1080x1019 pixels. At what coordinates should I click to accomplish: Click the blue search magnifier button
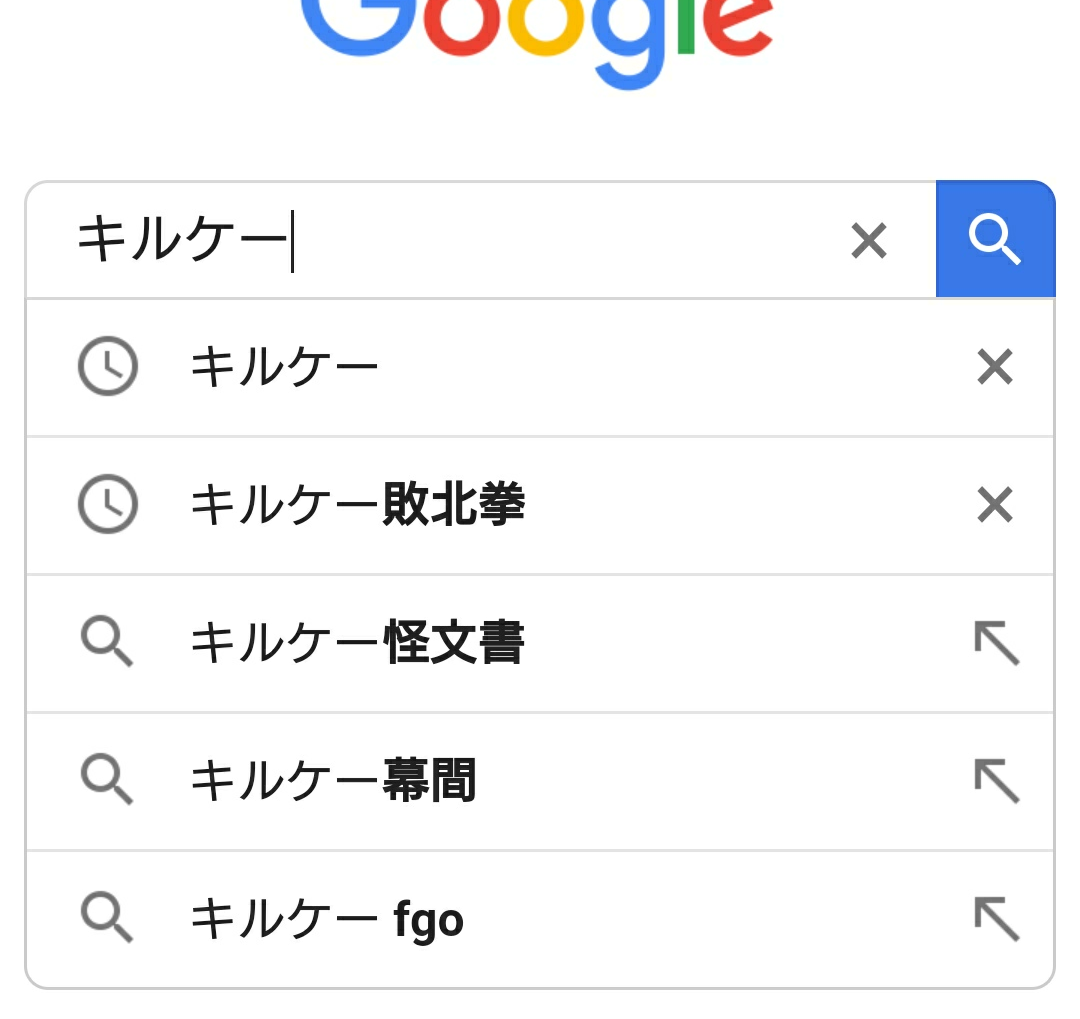(994, 240)
